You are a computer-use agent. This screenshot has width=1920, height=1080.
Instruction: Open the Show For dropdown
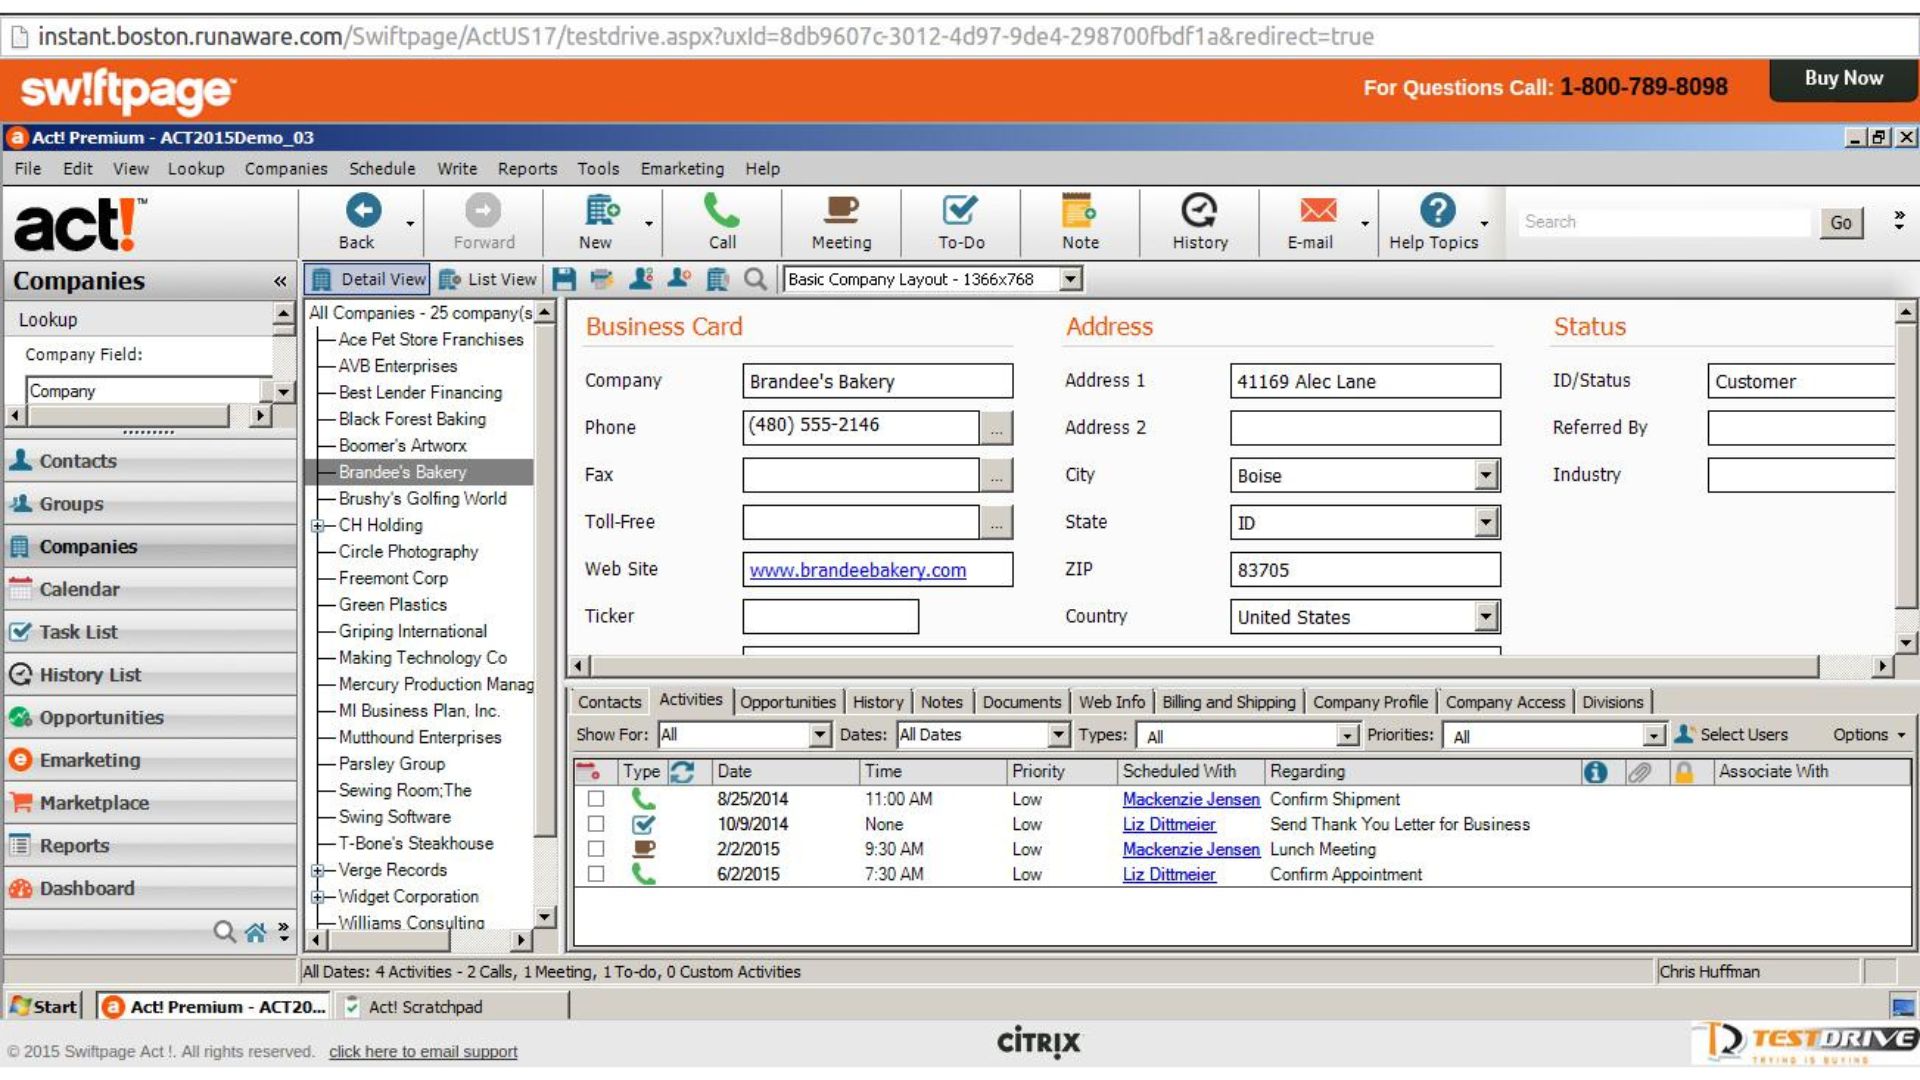pyautogui.click(x=820, y=735)
